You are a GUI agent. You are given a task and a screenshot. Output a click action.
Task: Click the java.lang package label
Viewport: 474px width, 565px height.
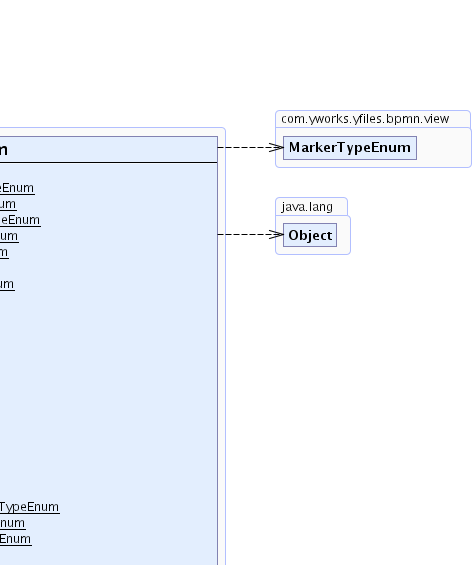coord(307,207)
